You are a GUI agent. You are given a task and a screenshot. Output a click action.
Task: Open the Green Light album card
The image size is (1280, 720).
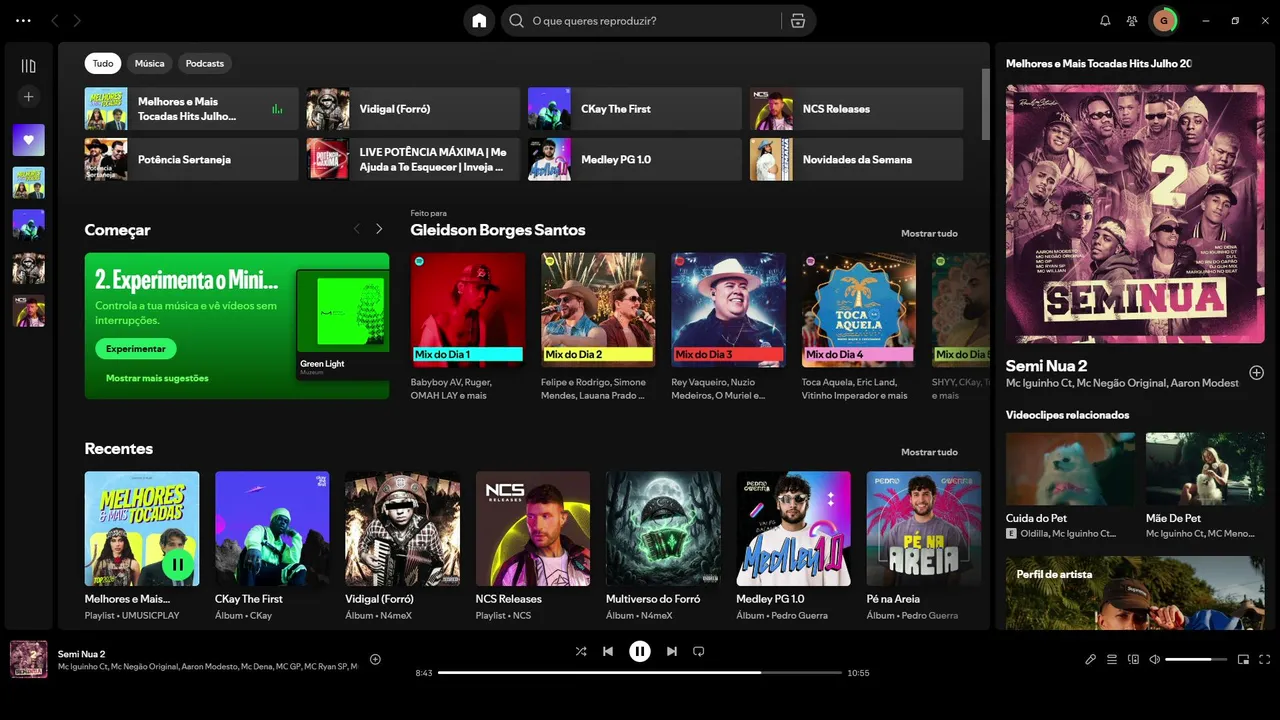(343, 325)
